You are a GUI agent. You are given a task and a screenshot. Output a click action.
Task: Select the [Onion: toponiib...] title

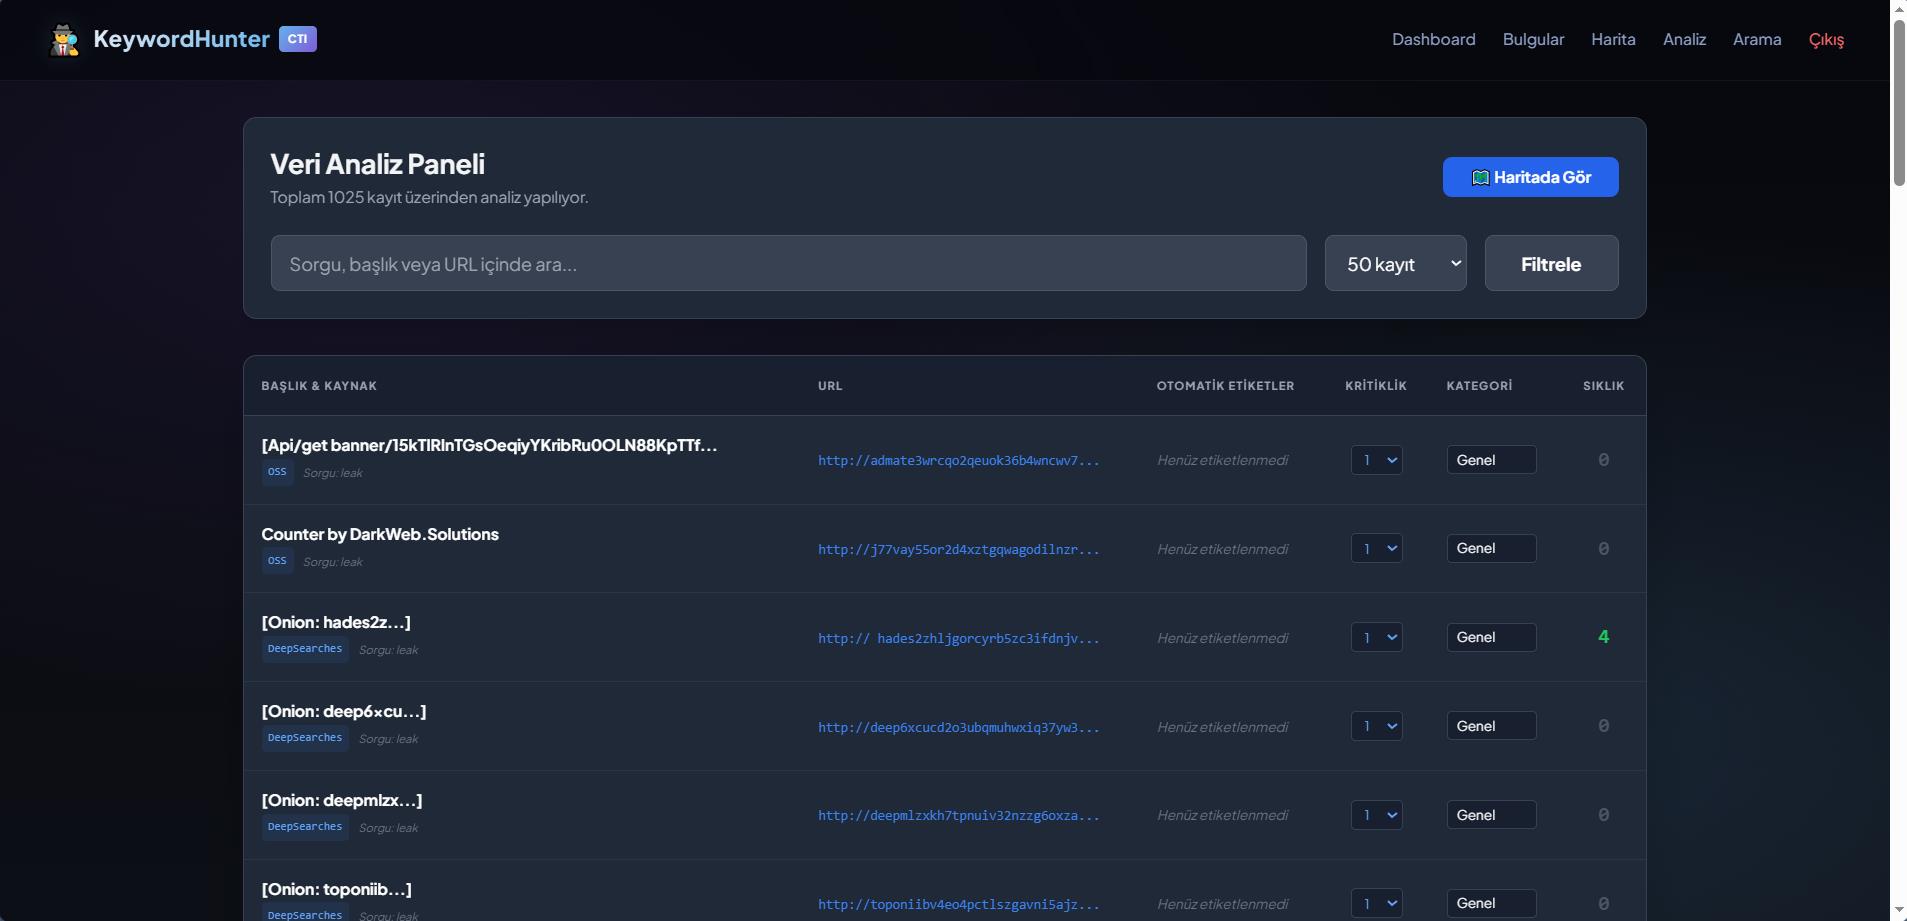coord(336,889)
